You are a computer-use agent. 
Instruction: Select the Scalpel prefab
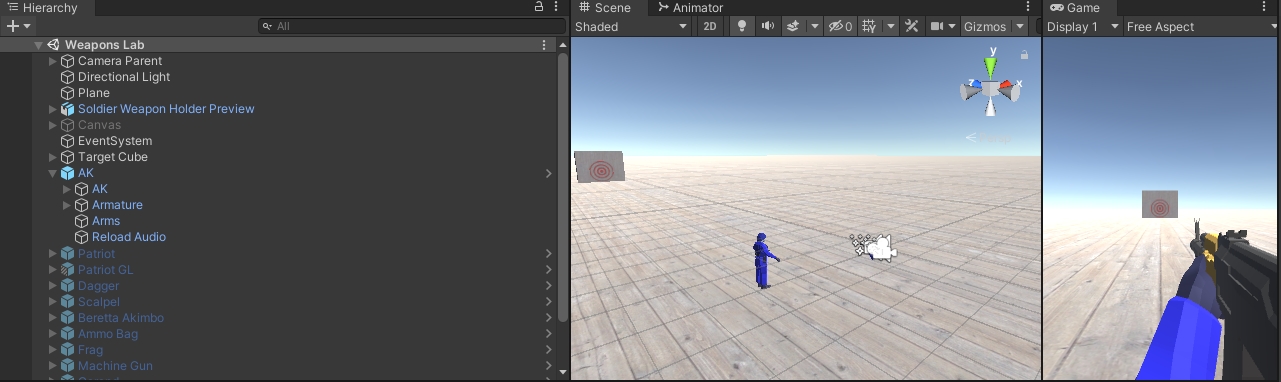coord(99,302)
